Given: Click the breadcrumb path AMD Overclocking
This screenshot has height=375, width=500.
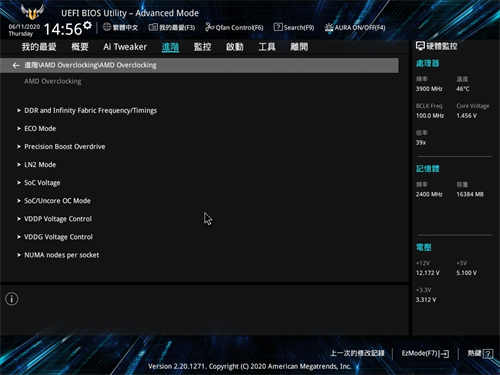Looking at the screenshot, I should [90, 65].
